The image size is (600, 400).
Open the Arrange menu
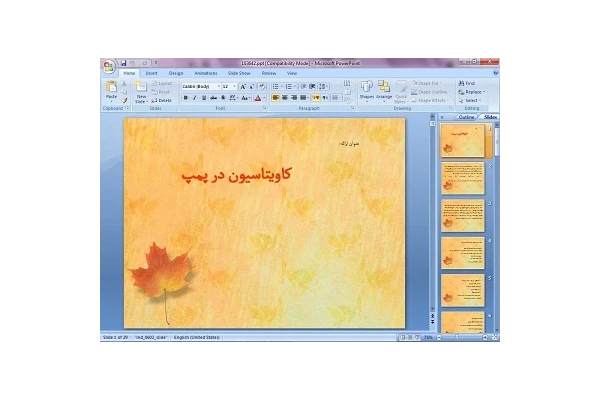(384, 90)
